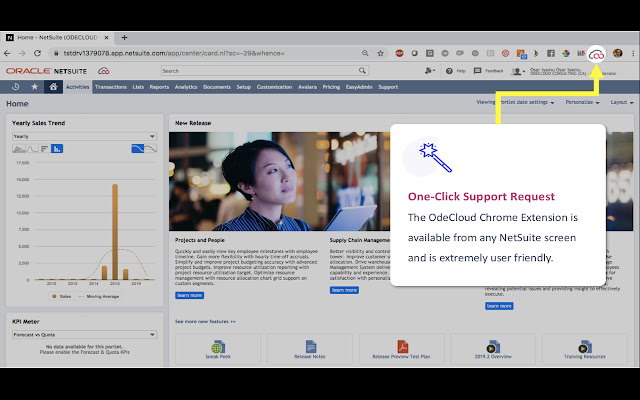Screen dimensions: 640x400
Task: Click the Oracle NetSuite logo
Action: 46,71
